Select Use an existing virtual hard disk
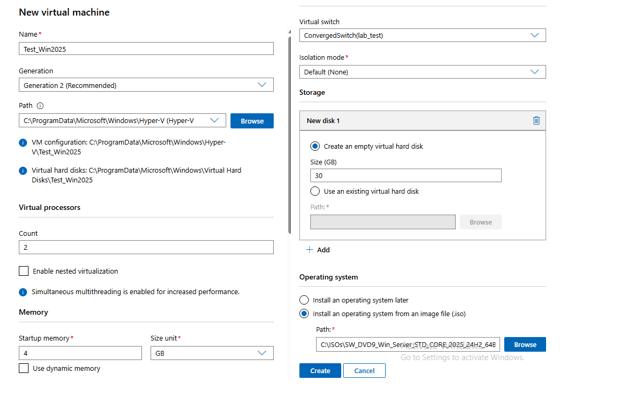The image size is (626, 395). (315, 191)
